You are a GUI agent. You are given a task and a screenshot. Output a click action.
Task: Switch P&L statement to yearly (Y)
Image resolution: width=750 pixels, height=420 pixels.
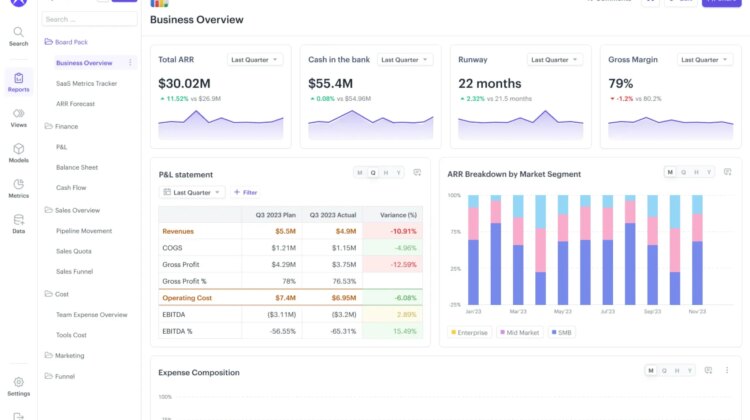pos(398,173)
